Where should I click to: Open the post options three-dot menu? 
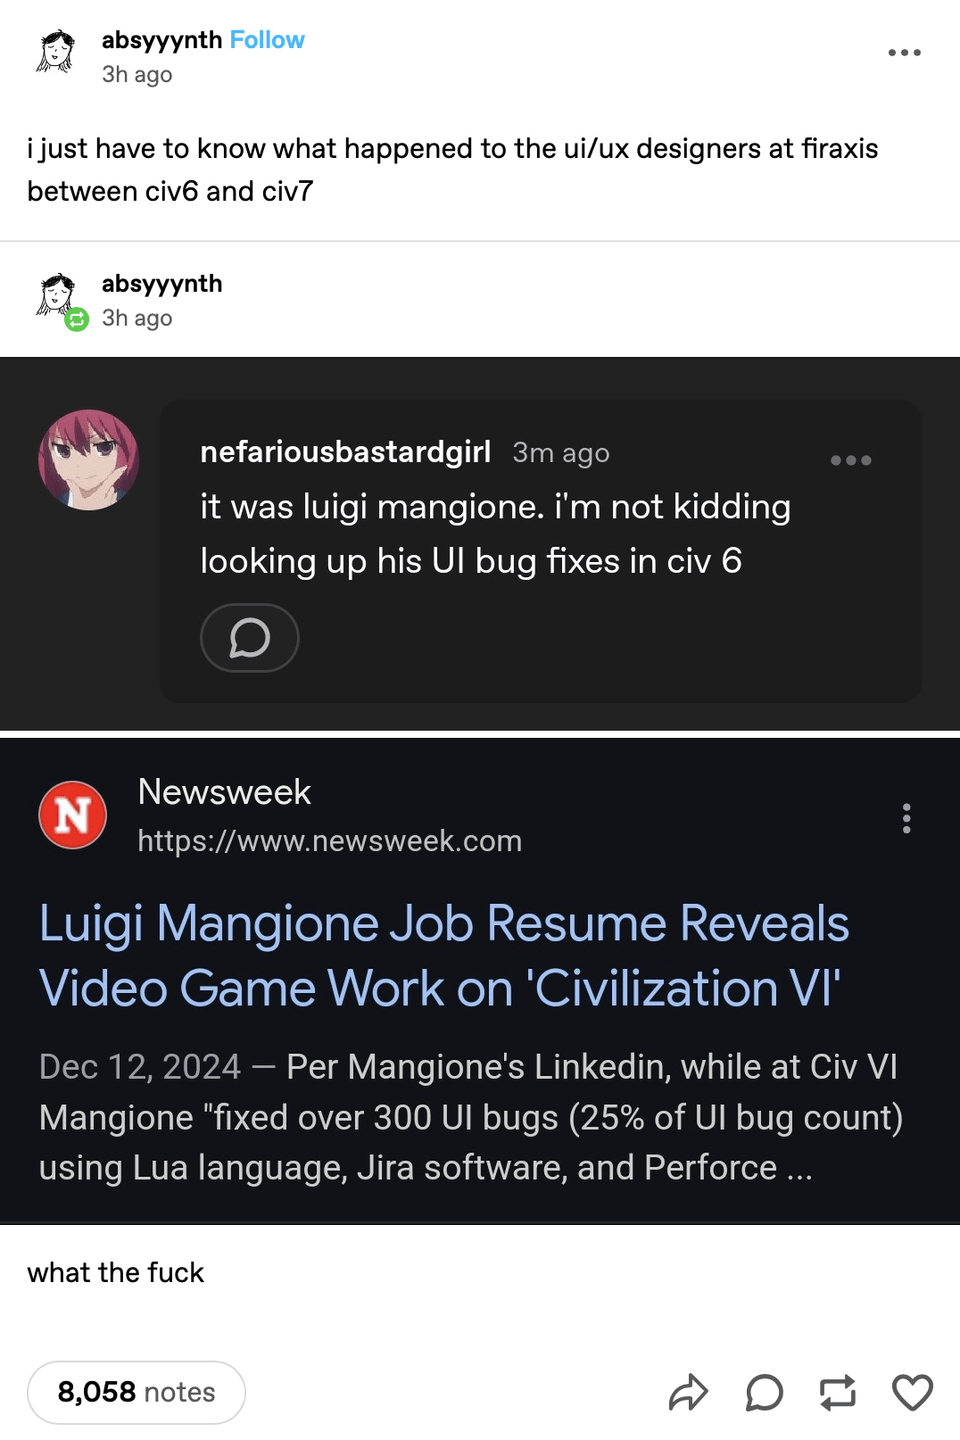coord(904,53)
